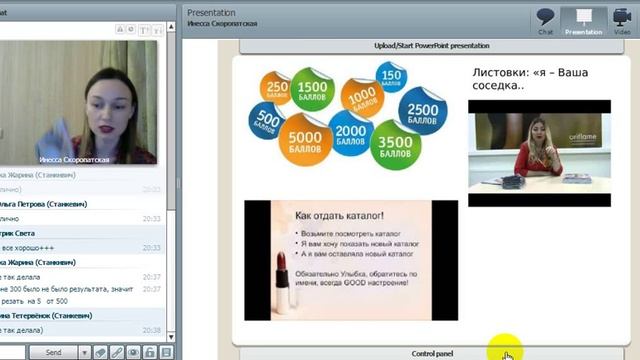
Task: Click the Oriflame video thumbnail on slide
Action: tap(539, 153)
